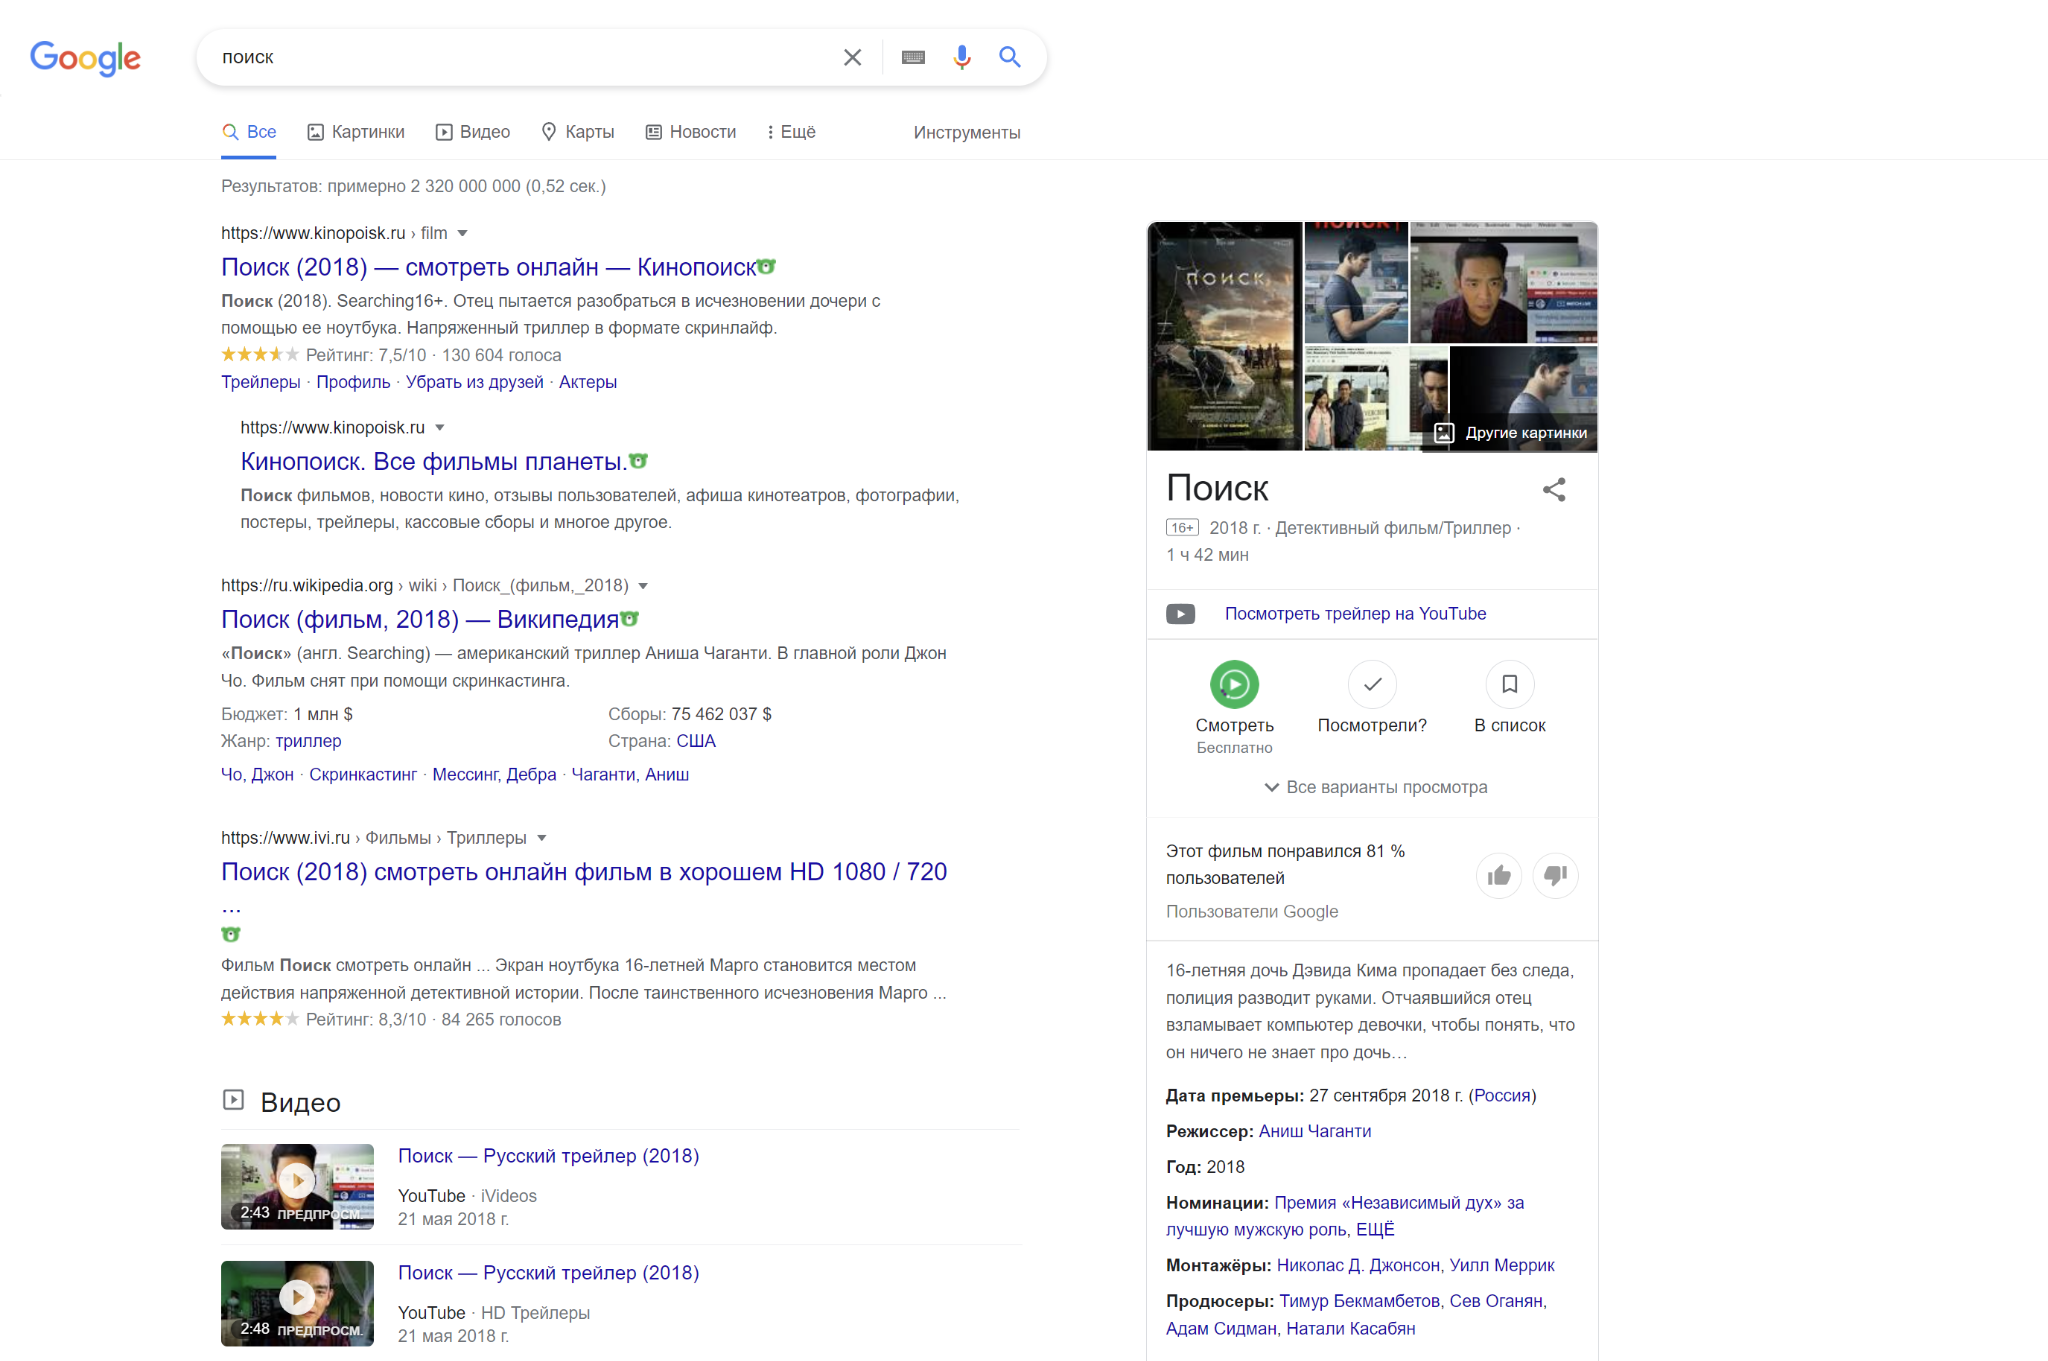The height and width of the screenshot is (1361, 2048).
Task: Expand dropdown next to ivi.ru URL
Action: (542, 838)
